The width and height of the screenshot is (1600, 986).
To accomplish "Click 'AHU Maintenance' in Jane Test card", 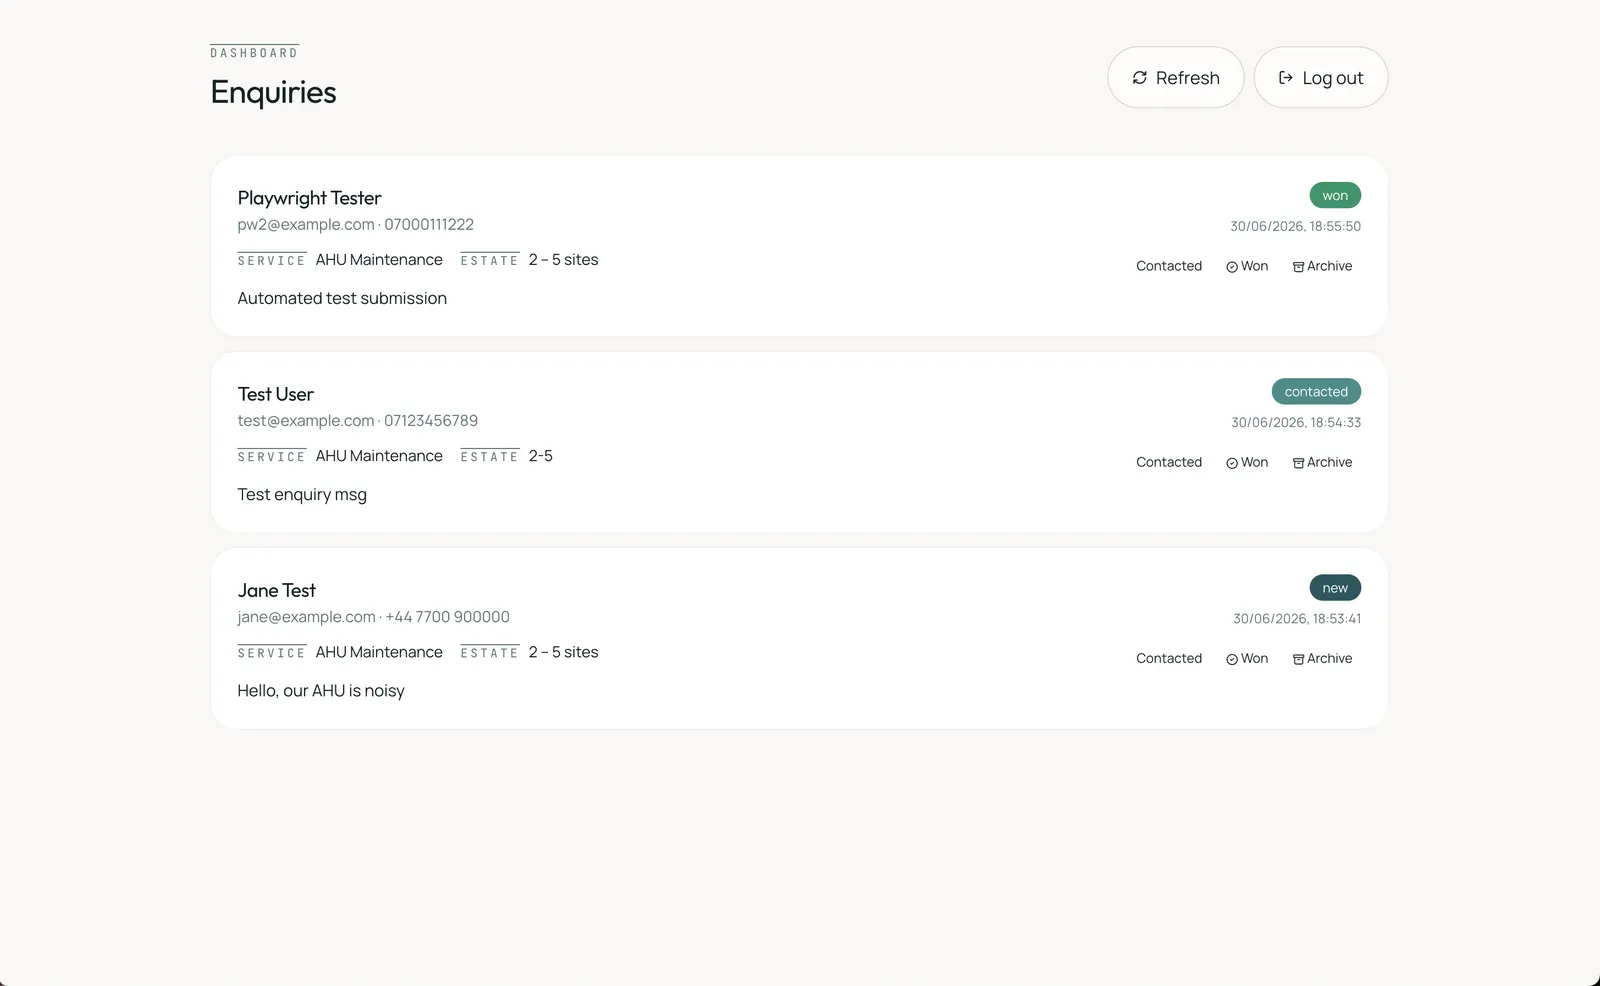I will (x=379, y=652).
